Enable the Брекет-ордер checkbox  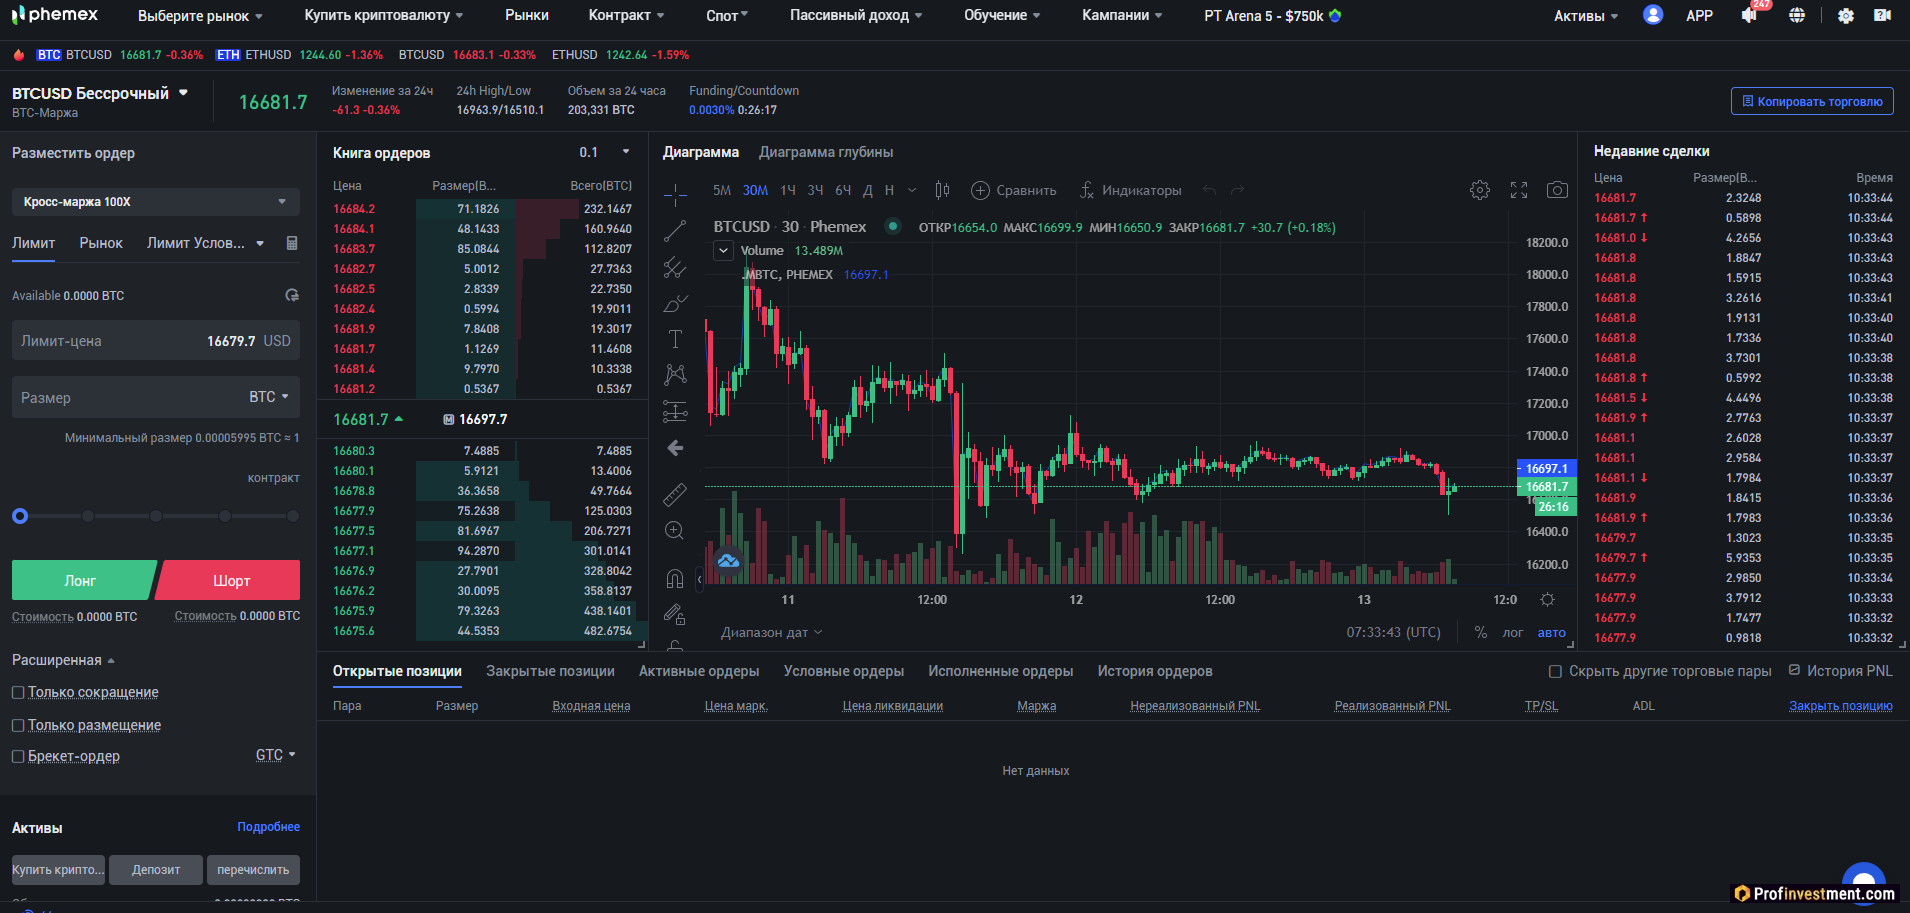[18, 756]
